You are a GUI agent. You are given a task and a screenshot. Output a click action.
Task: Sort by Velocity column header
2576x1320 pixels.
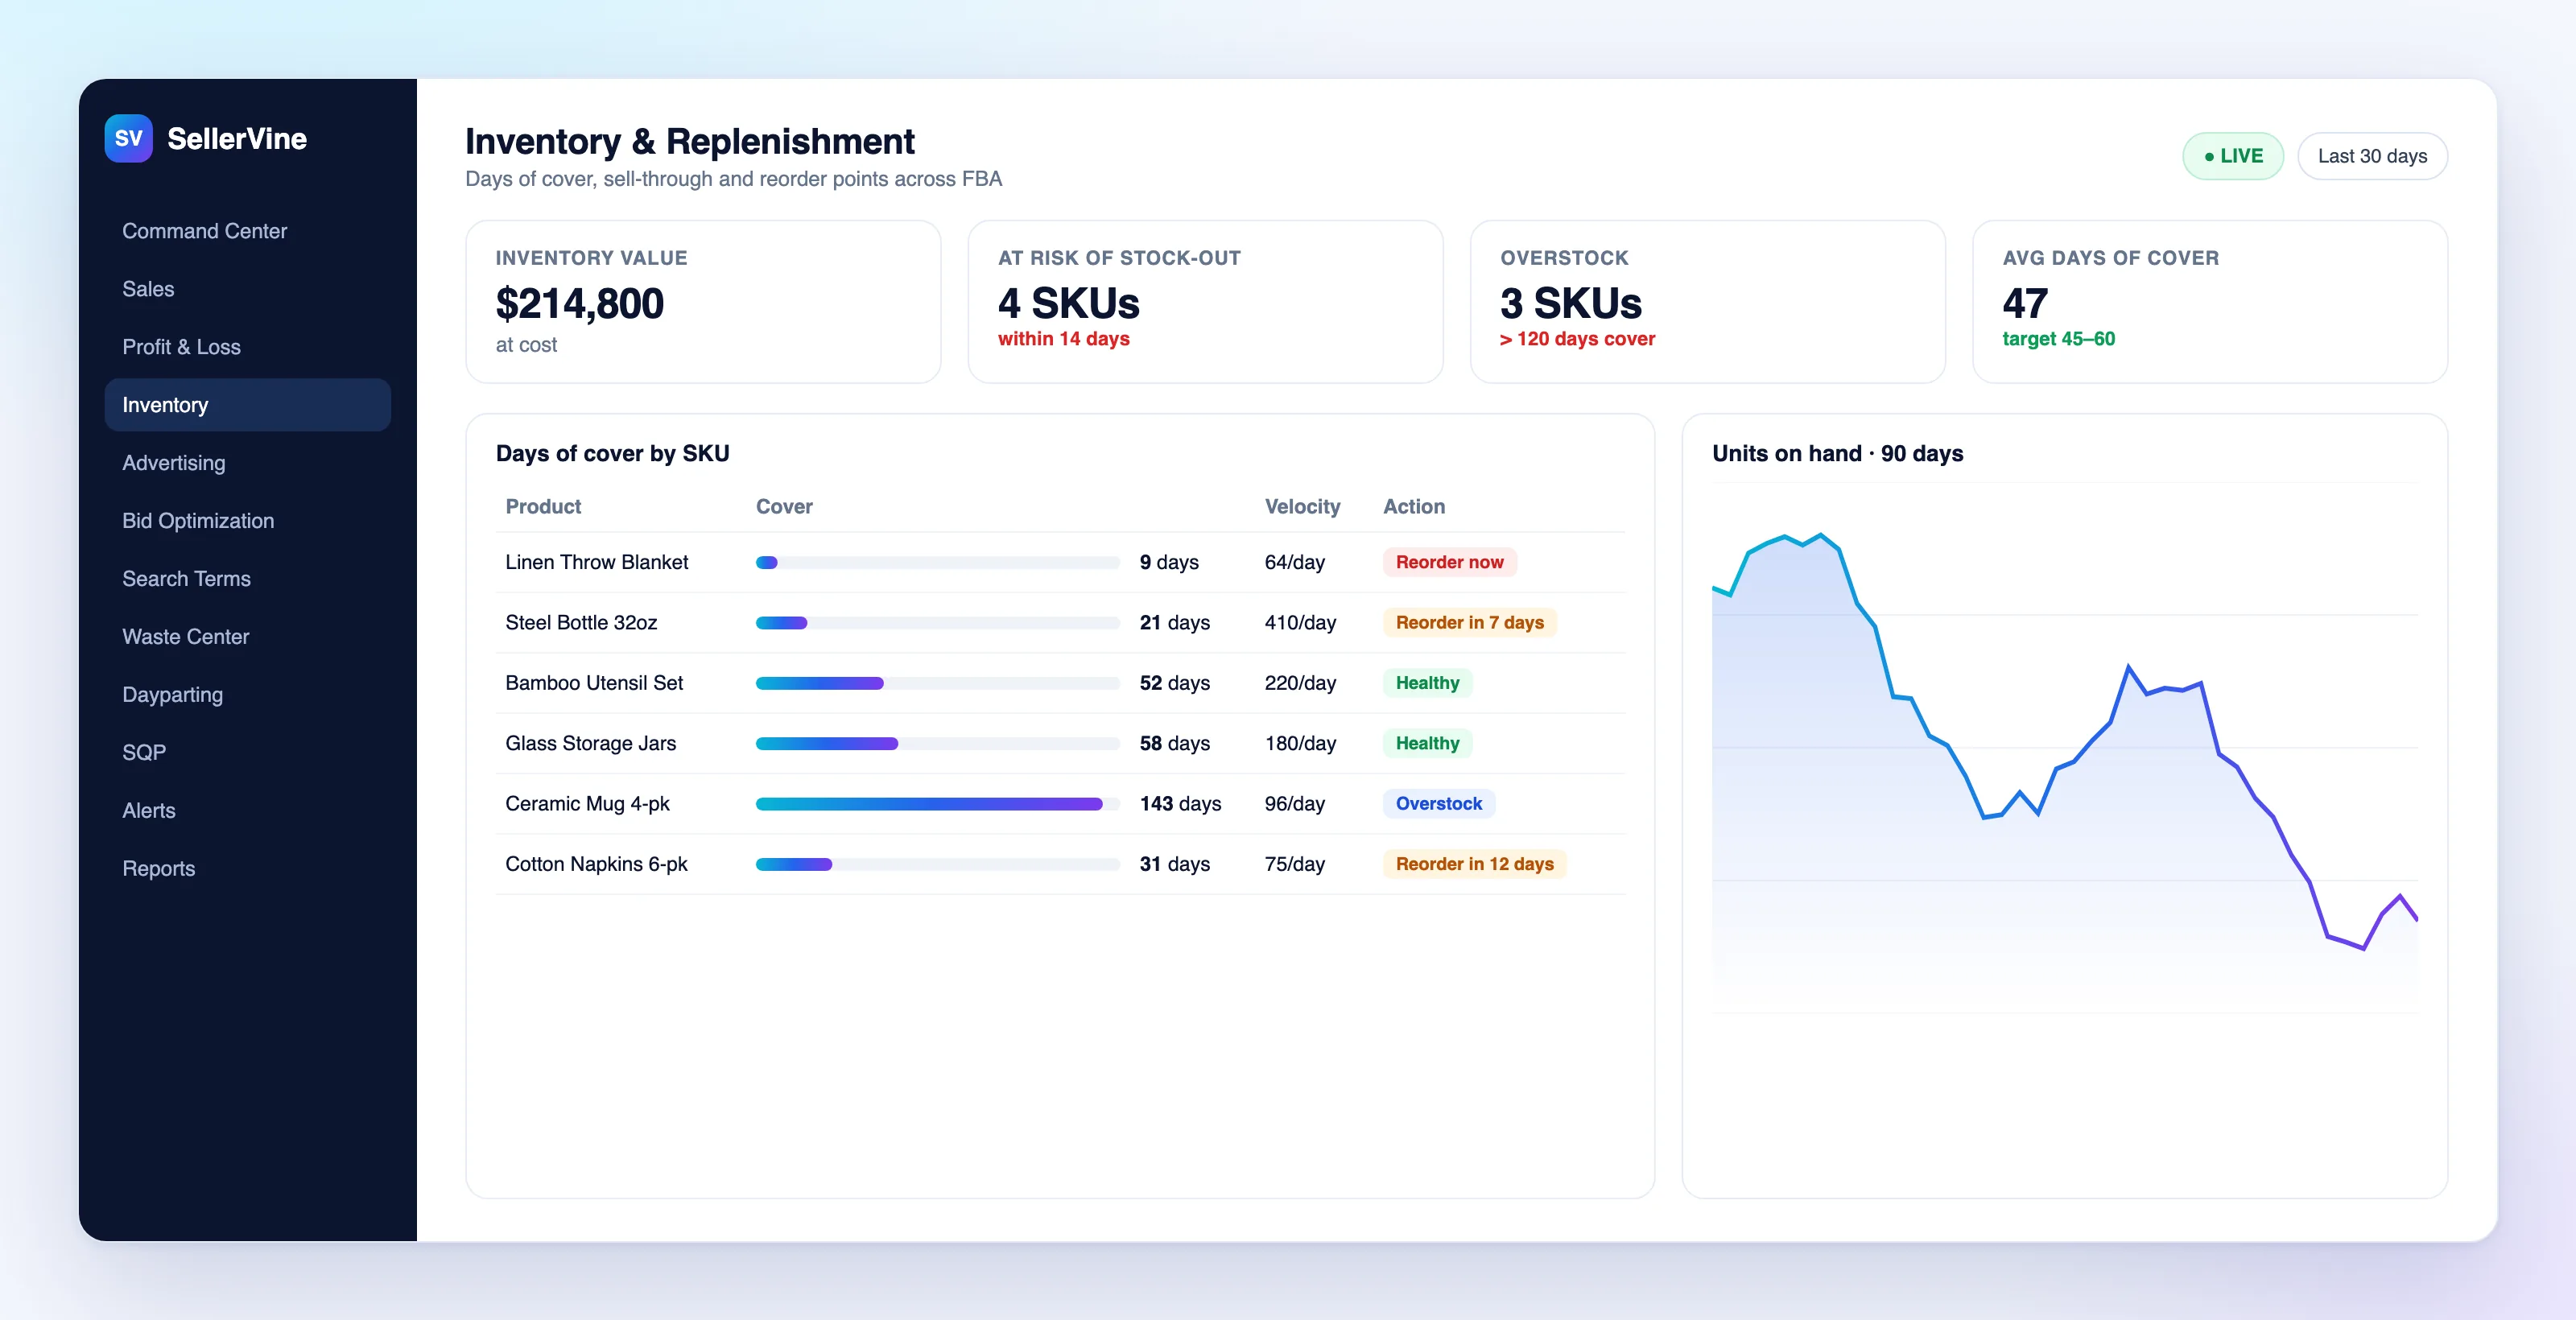pyautogui.click(x=1302, y=507)
